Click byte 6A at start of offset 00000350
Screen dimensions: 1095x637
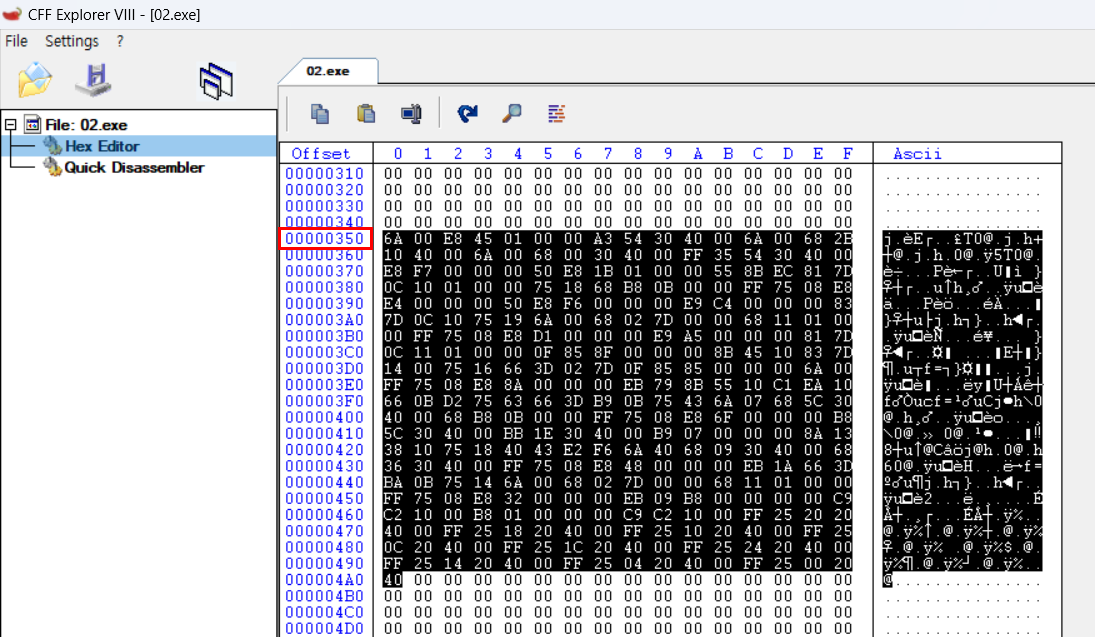[x=393, y=239]
